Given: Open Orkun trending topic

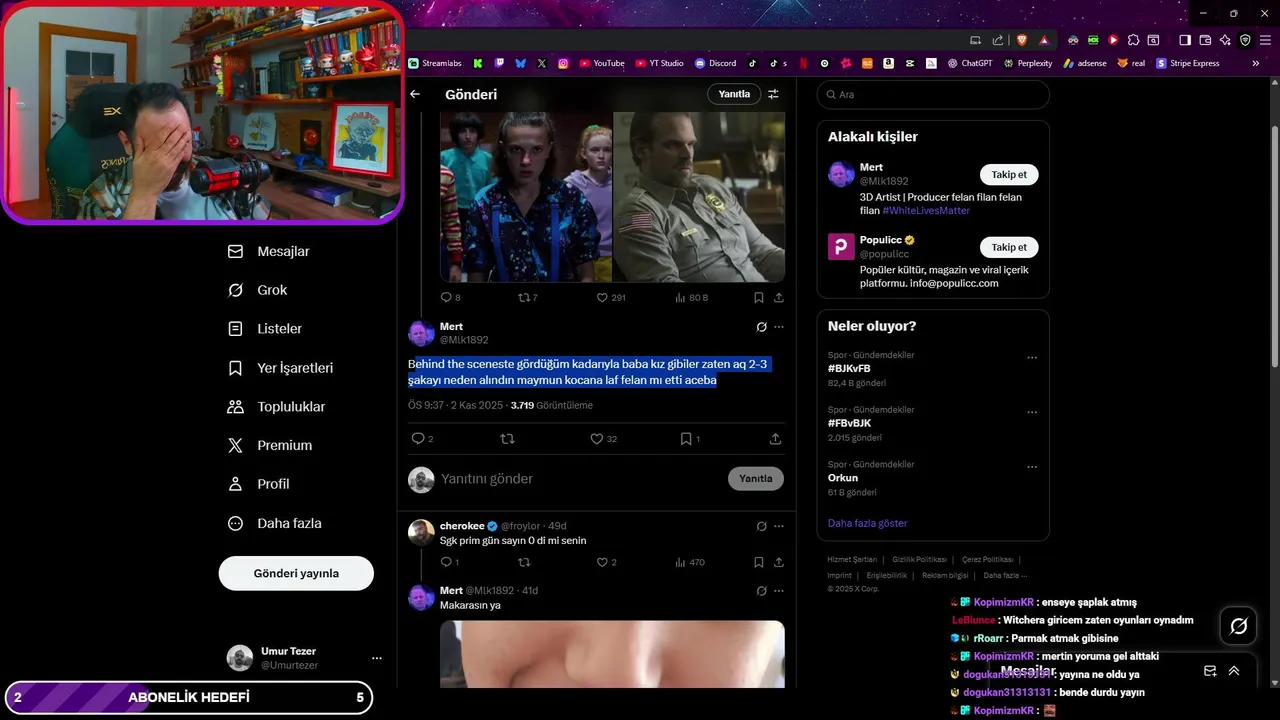Looking at the screenshot, I should tap(843, 478).
